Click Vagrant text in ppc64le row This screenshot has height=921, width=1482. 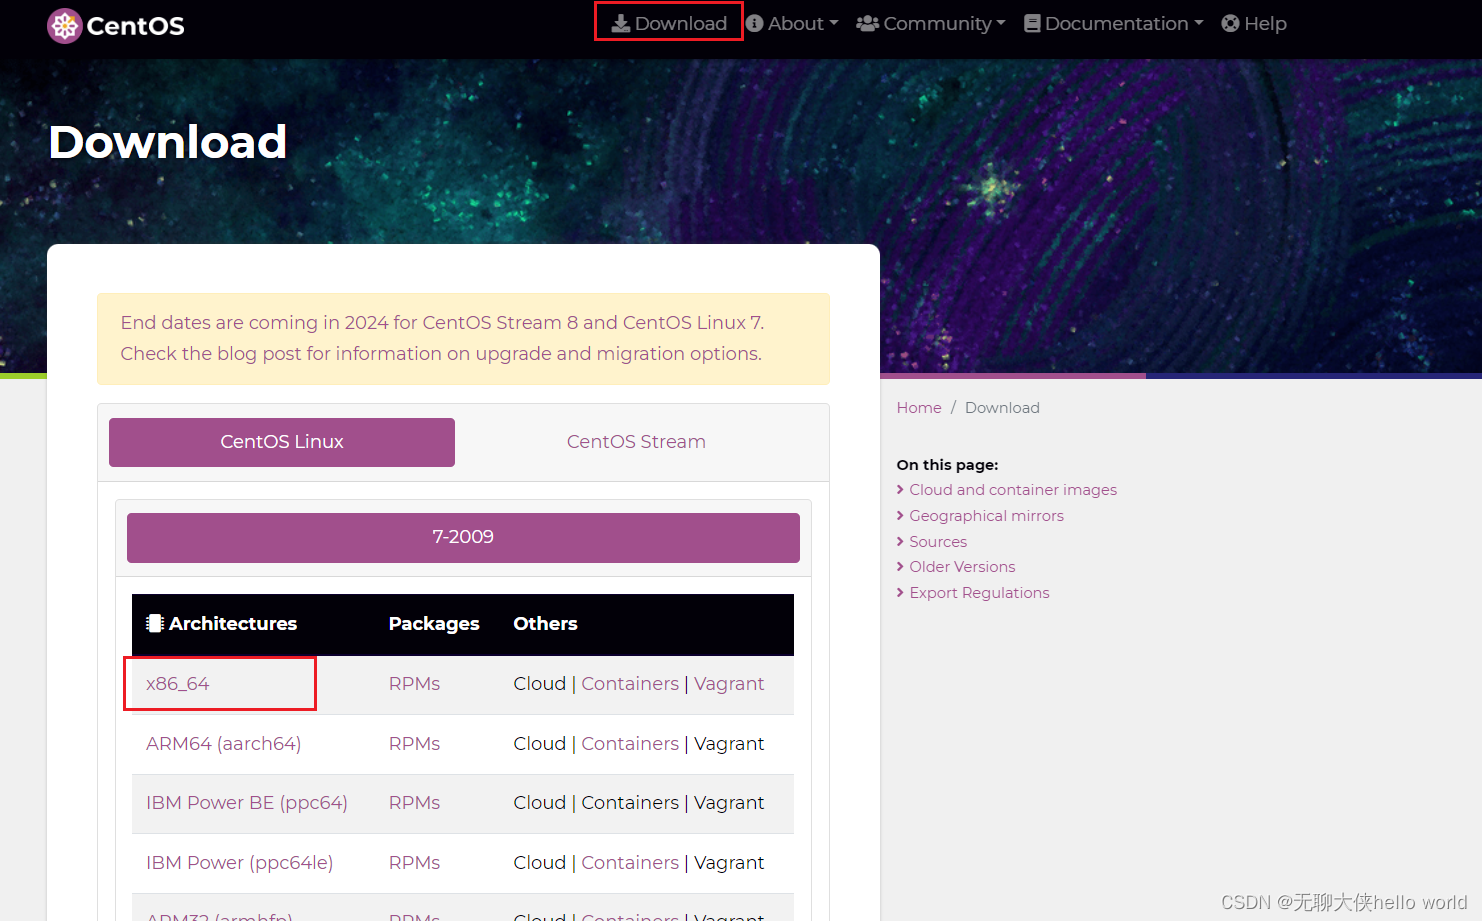(x=729, y=863)
